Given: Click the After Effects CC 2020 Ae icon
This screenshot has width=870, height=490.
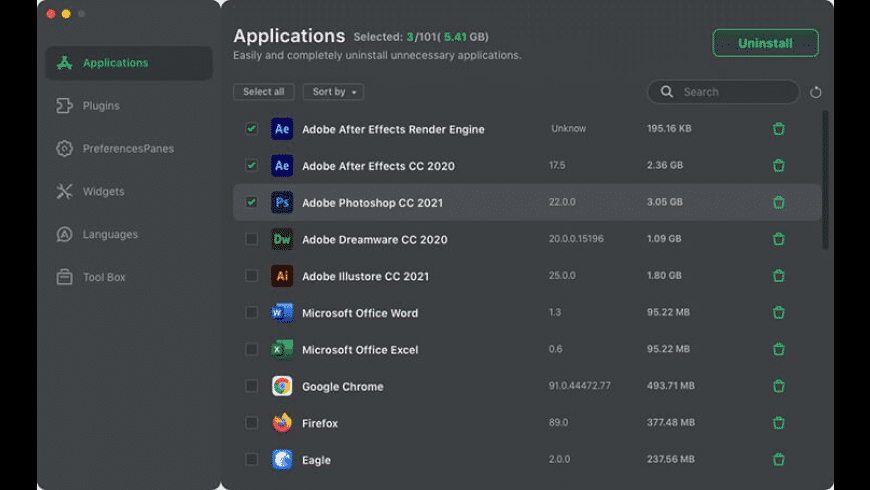Looking at the screenshot, I should 282,165.
